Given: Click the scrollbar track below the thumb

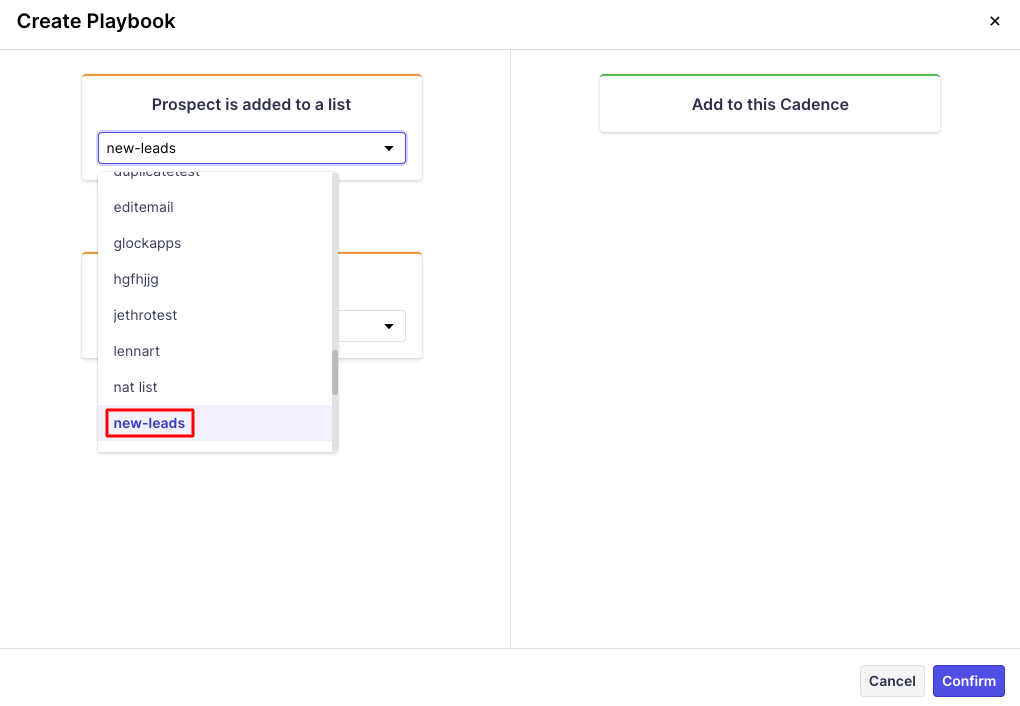Looking at the screenshot, I should coord(335,425).
